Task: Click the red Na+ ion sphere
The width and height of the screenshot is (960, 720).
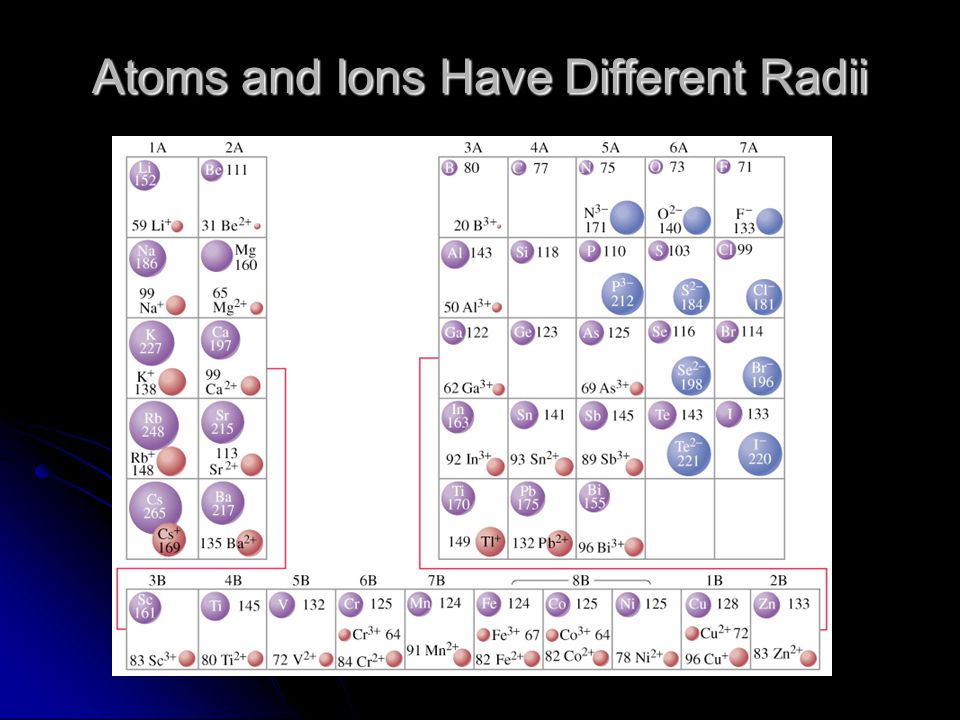Action: 176,305
